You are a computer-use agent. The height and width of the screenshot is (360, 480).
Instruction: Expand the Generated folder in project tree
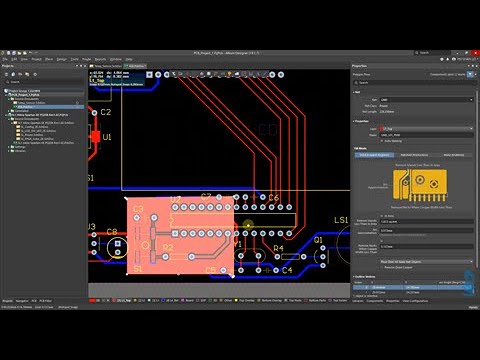tap(9, 111)
